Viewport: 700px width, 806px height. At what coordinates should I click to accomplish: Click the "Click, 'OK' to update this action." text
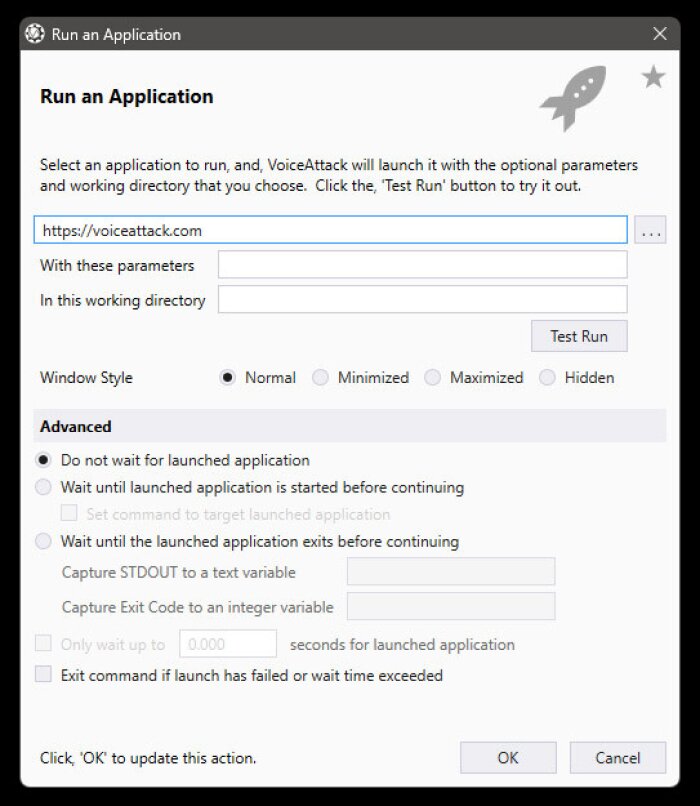pos(148,758)
